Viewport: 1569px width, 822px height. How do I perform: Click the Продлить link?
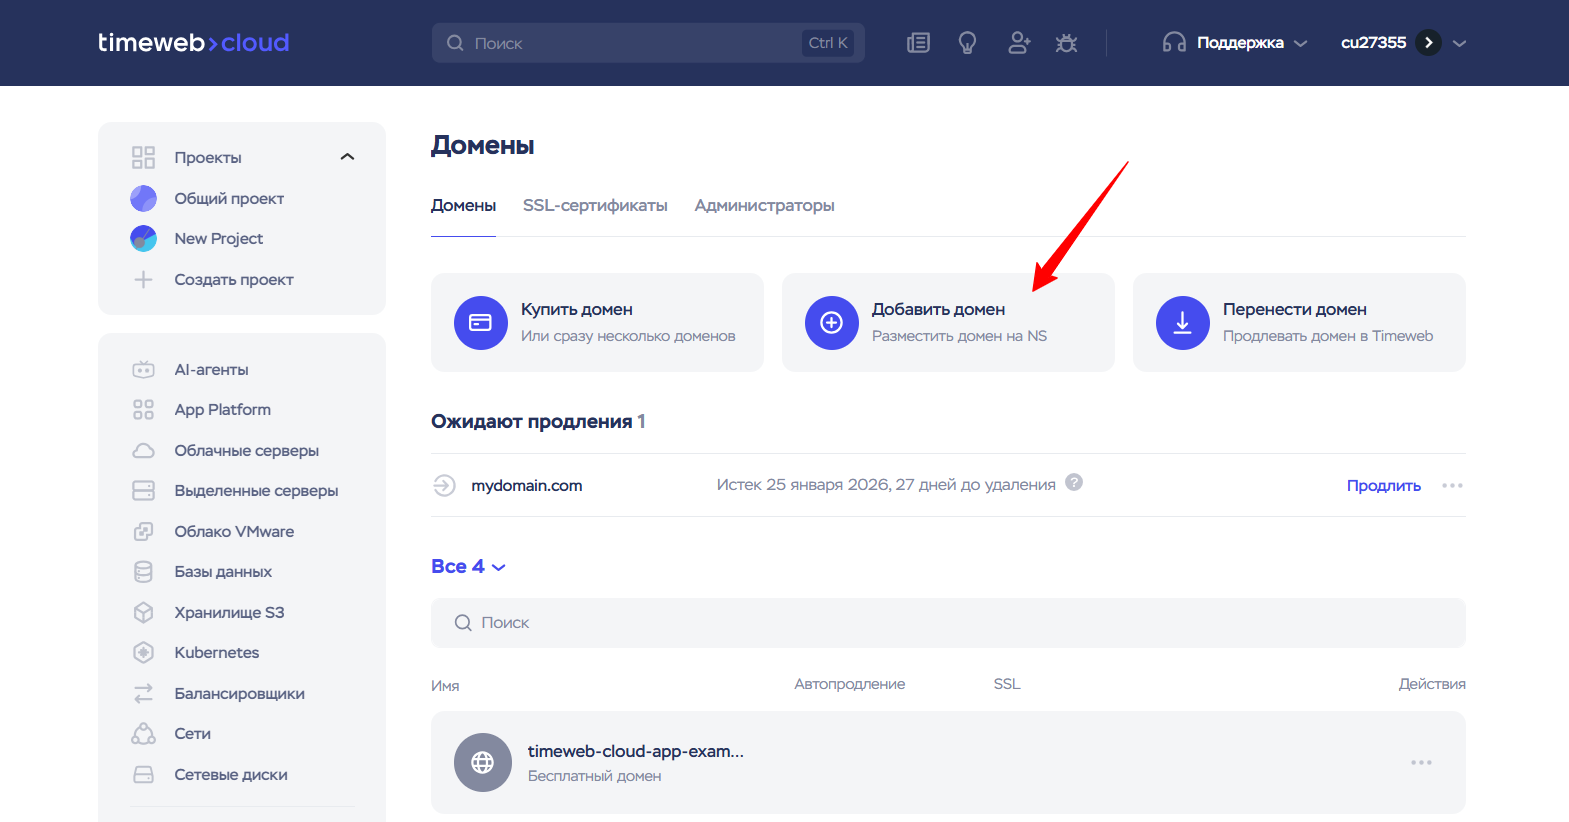(x=1383, y=486)
